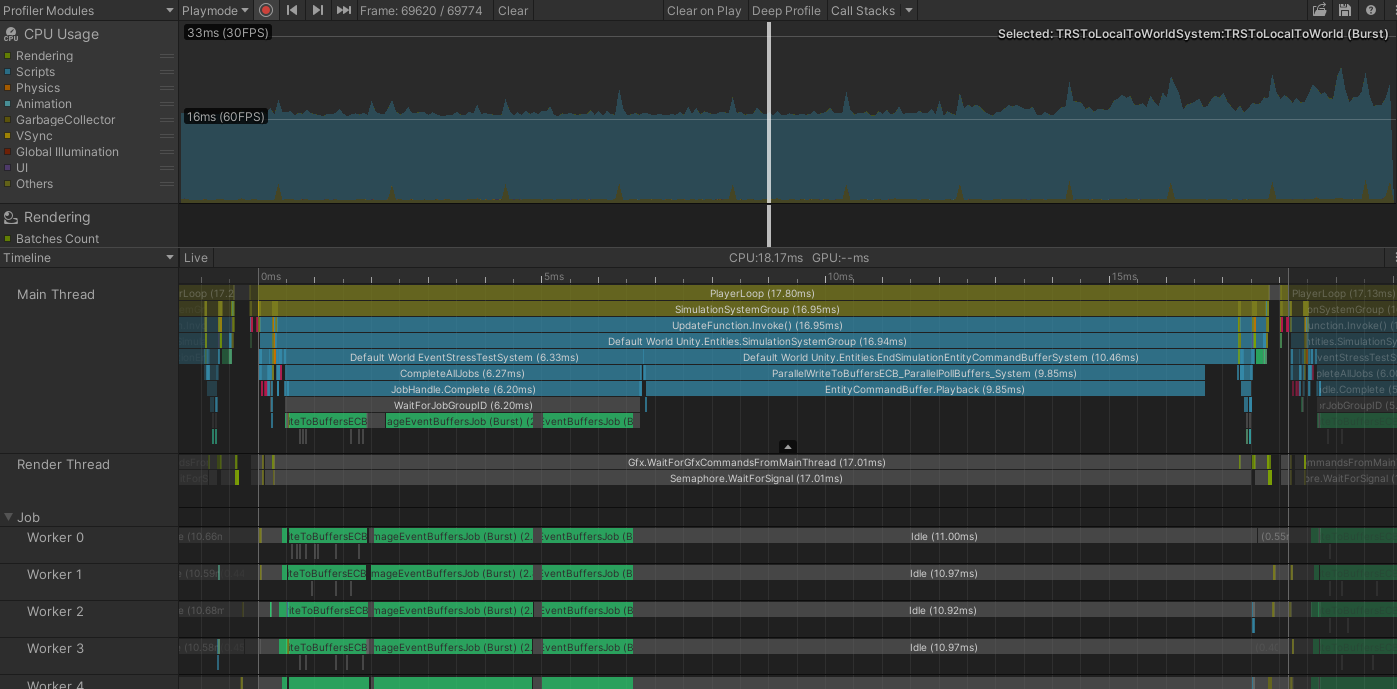
Task: Click the reorder handle beside Others
Action: [x=167, y=184]
